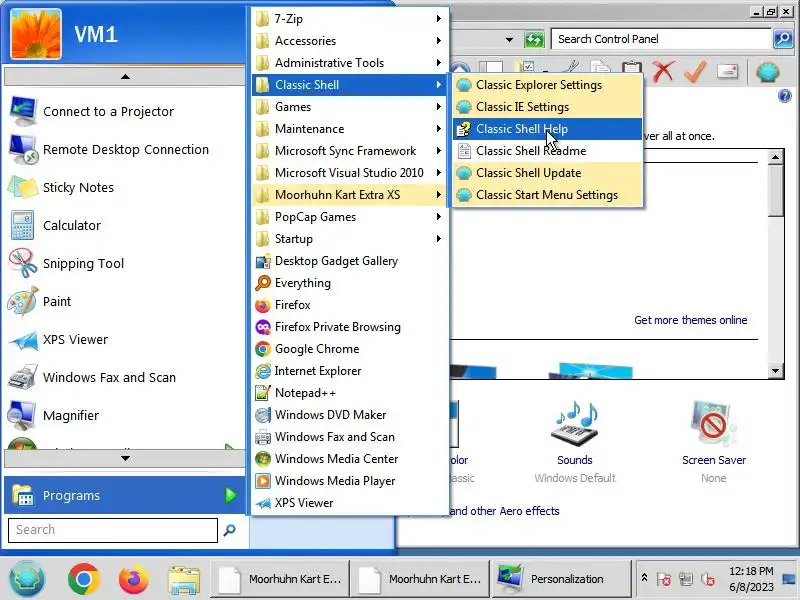Image resolution: width=800 pixels, height=600 pixels.
Task: Click the network tray icon
Action: point(686,579)
